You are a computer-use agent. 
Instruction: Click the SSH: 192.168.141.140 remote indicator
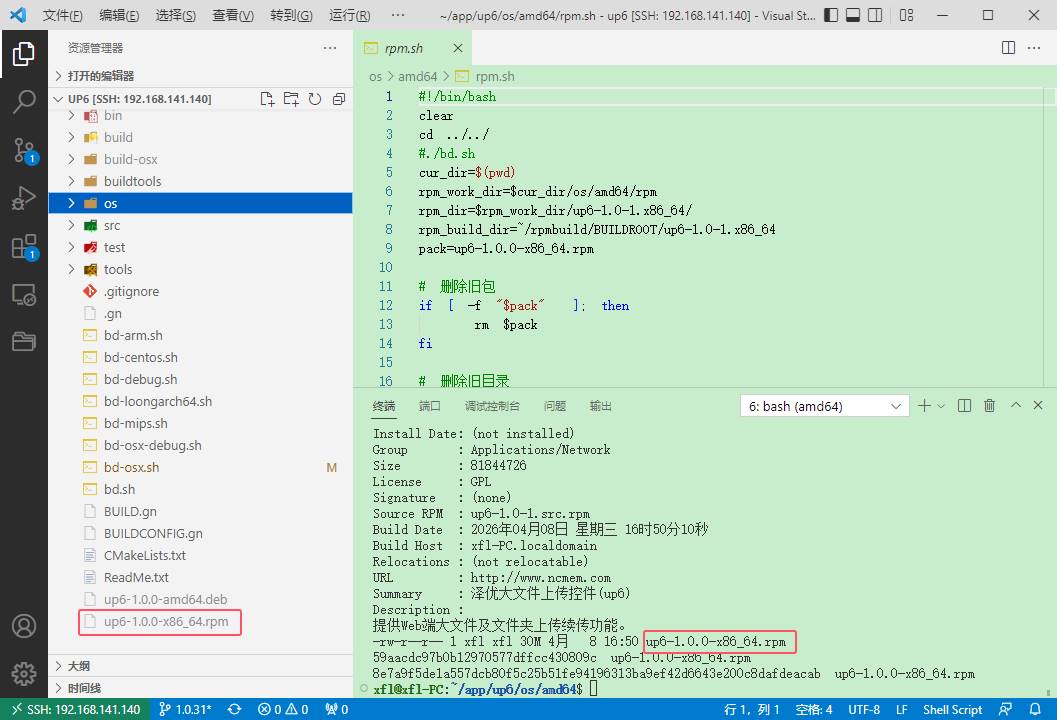(x=75, y=709)
